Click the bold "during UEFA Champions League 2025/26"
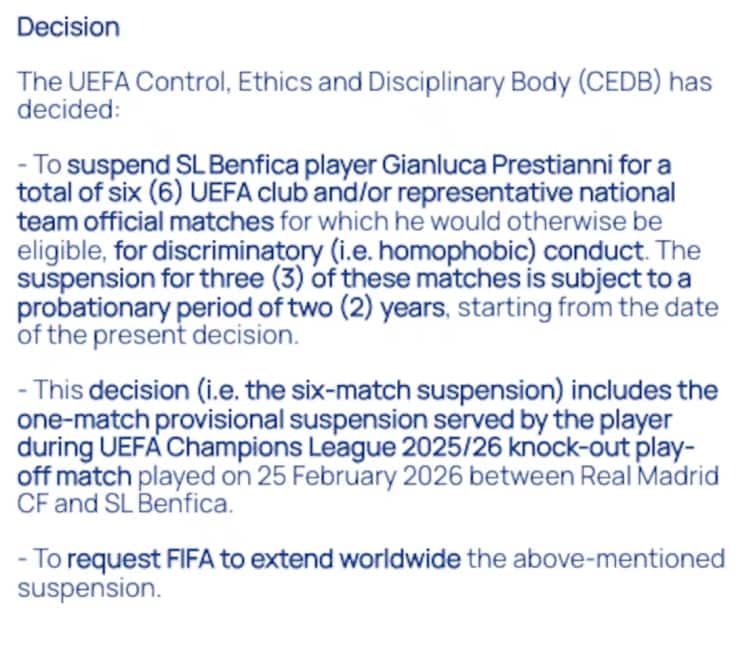Screen dimensions: 738x652 (250, 447)
